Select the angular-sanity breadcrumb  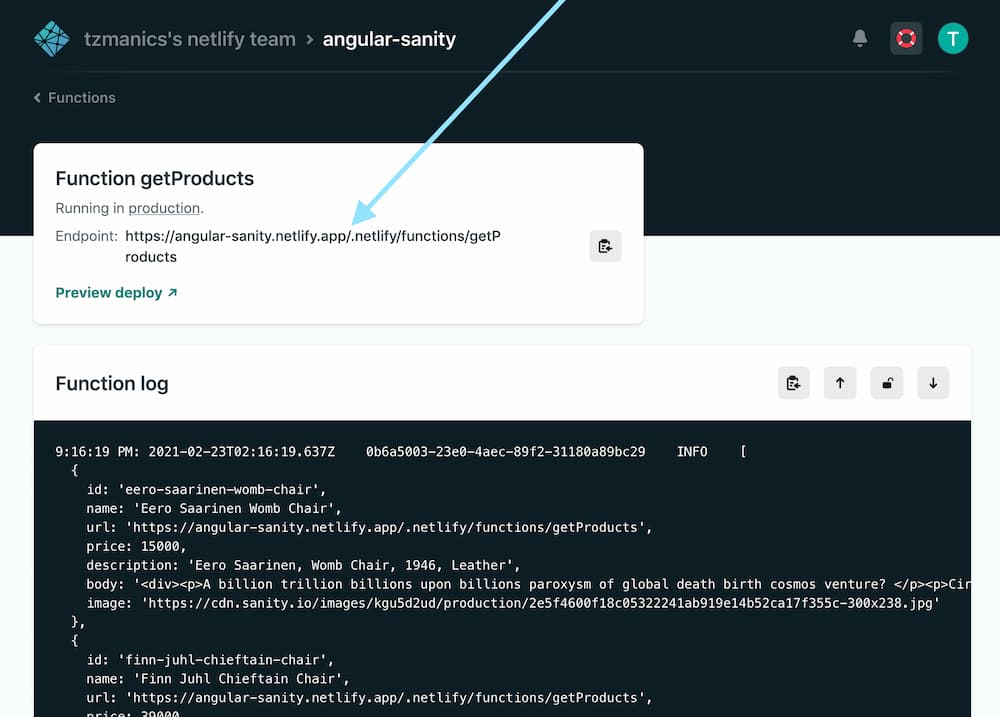389,39
